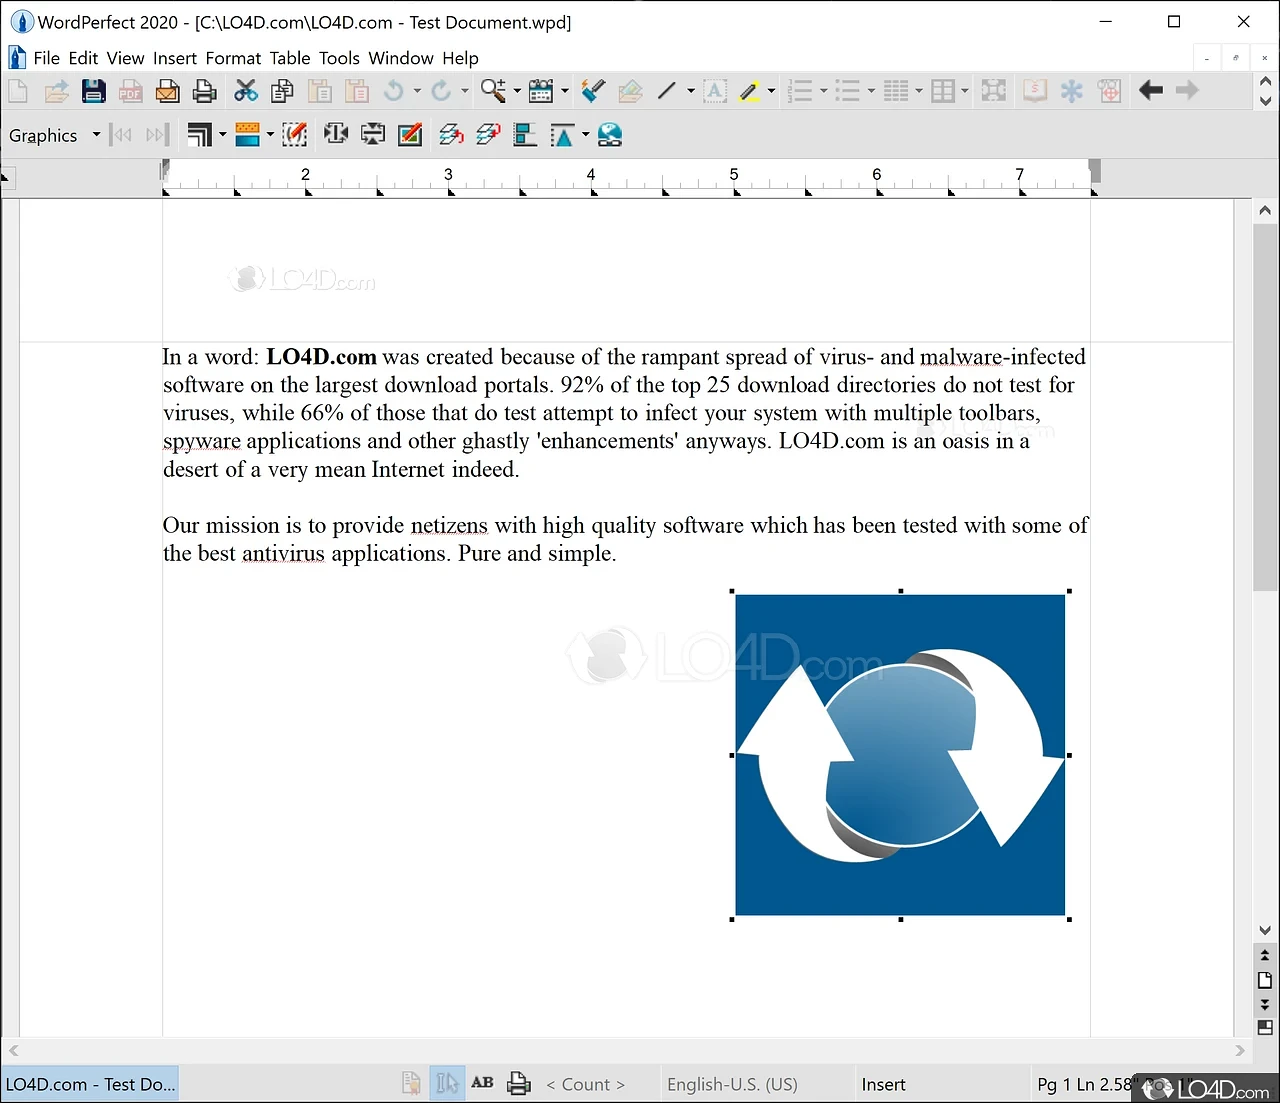Switch to the LO4D.com - Test Do... document
This screenshot has height=1103, width=1280.
(x=90, y=1084)
